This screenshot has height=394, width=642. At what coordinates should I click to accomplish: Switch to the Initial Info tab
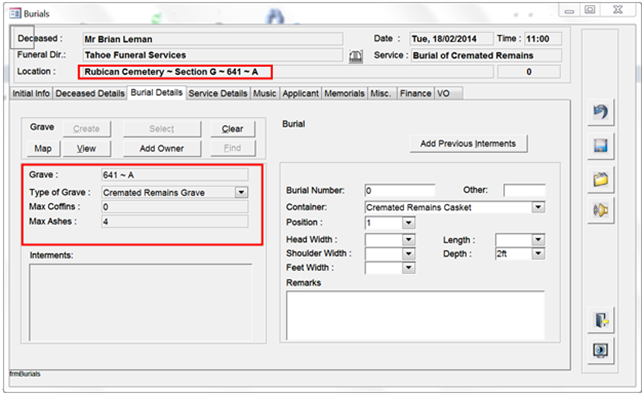[31, 93]
